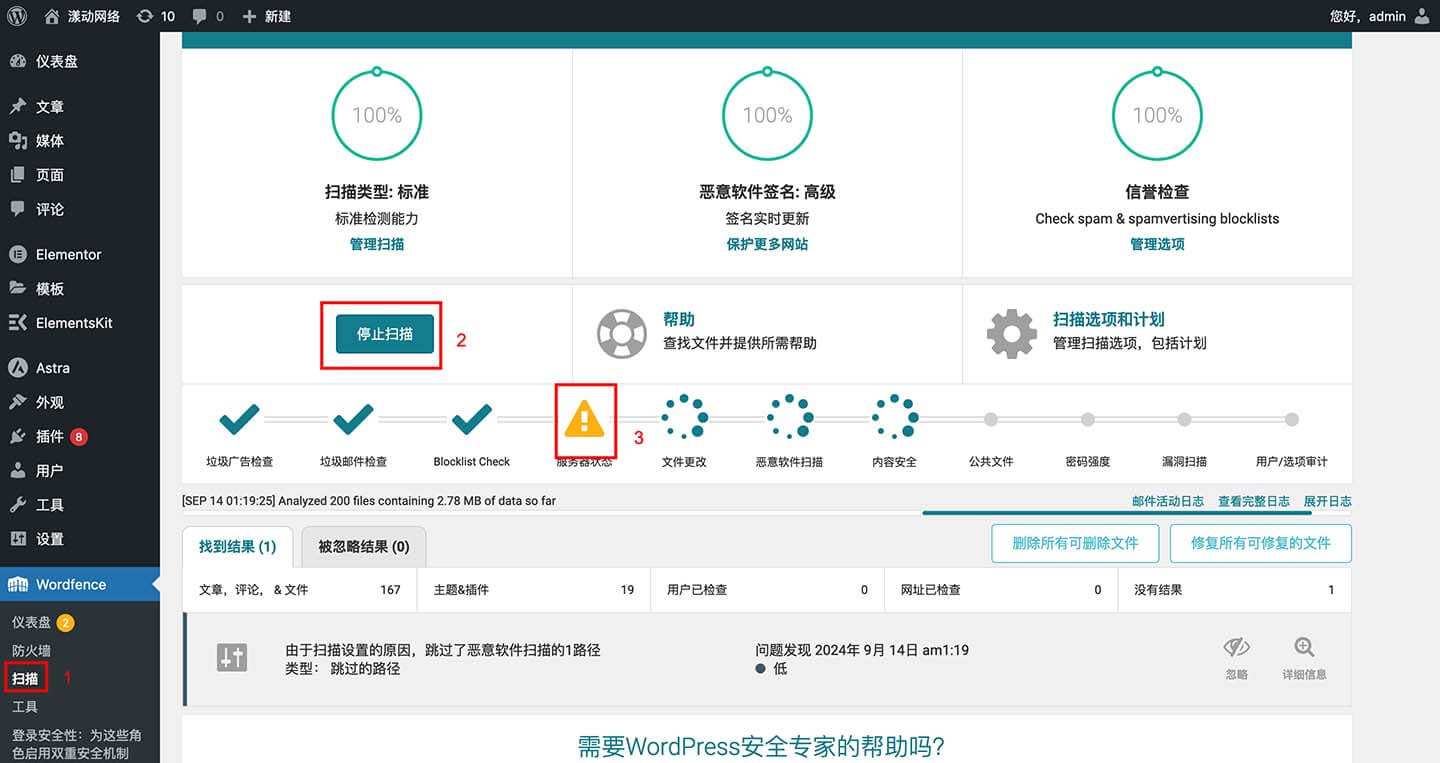Click Blocklist Check checkmark stage

click(x=471, y=419)
